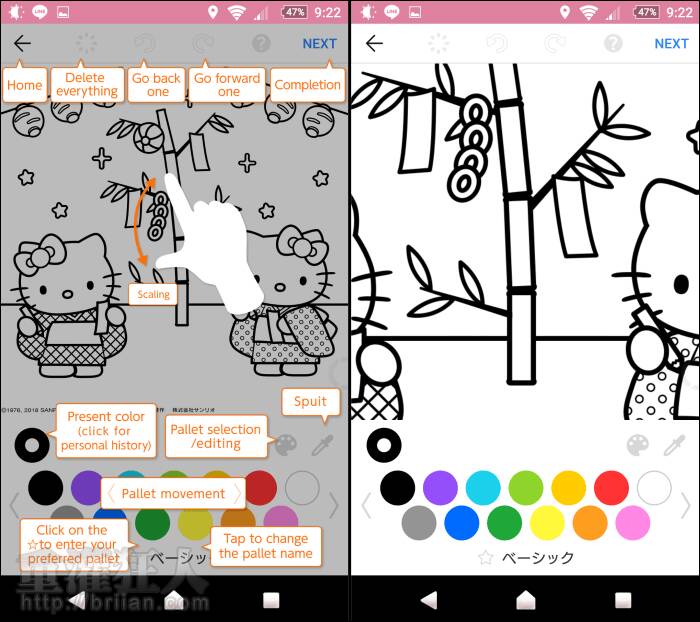Pick the red swatch on right screen
Screen dimensions: 700x622
[612, 488]
